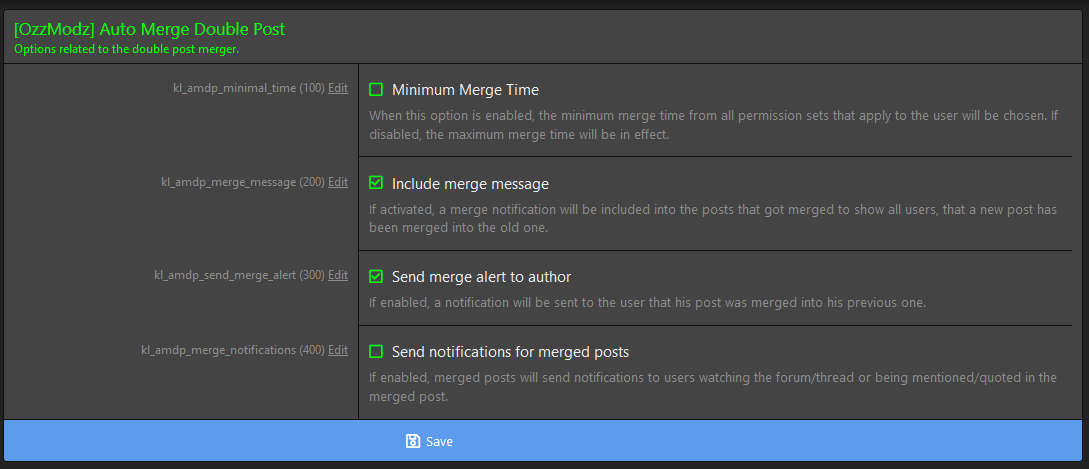Image resolution: width=1089 pixels, height=469 pixels.
Task: Click the "[OzzModz] Auto Merge Double Post" heading
Action: tap(149, 29)
